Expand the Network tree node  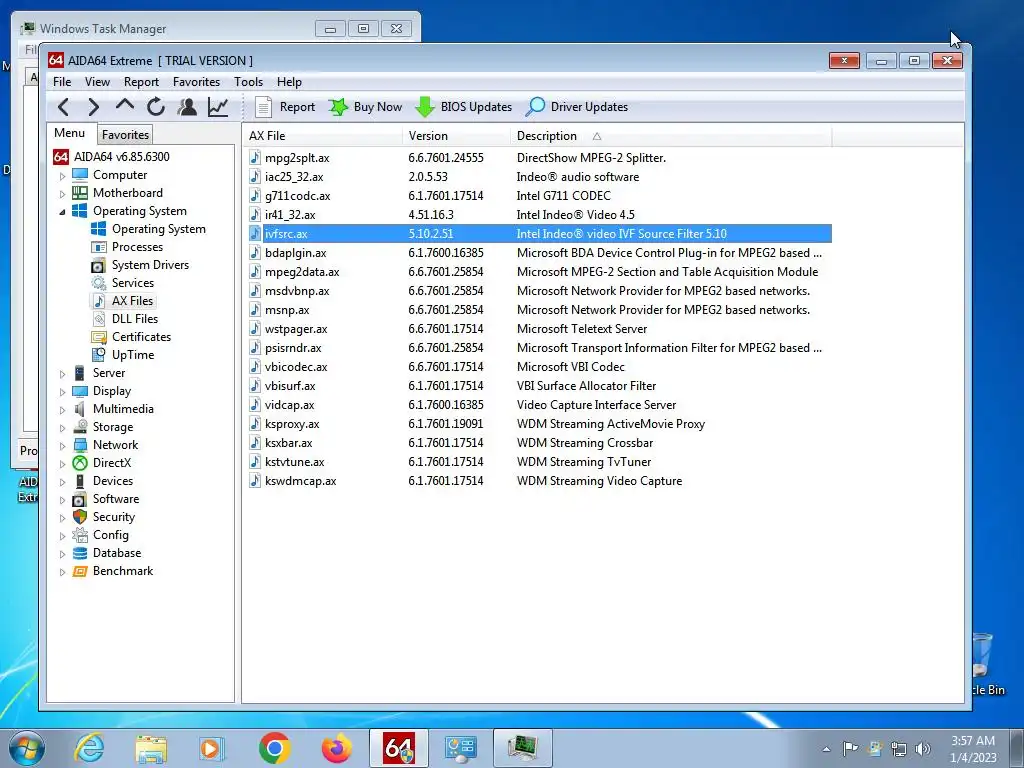[x=63, y=446]
